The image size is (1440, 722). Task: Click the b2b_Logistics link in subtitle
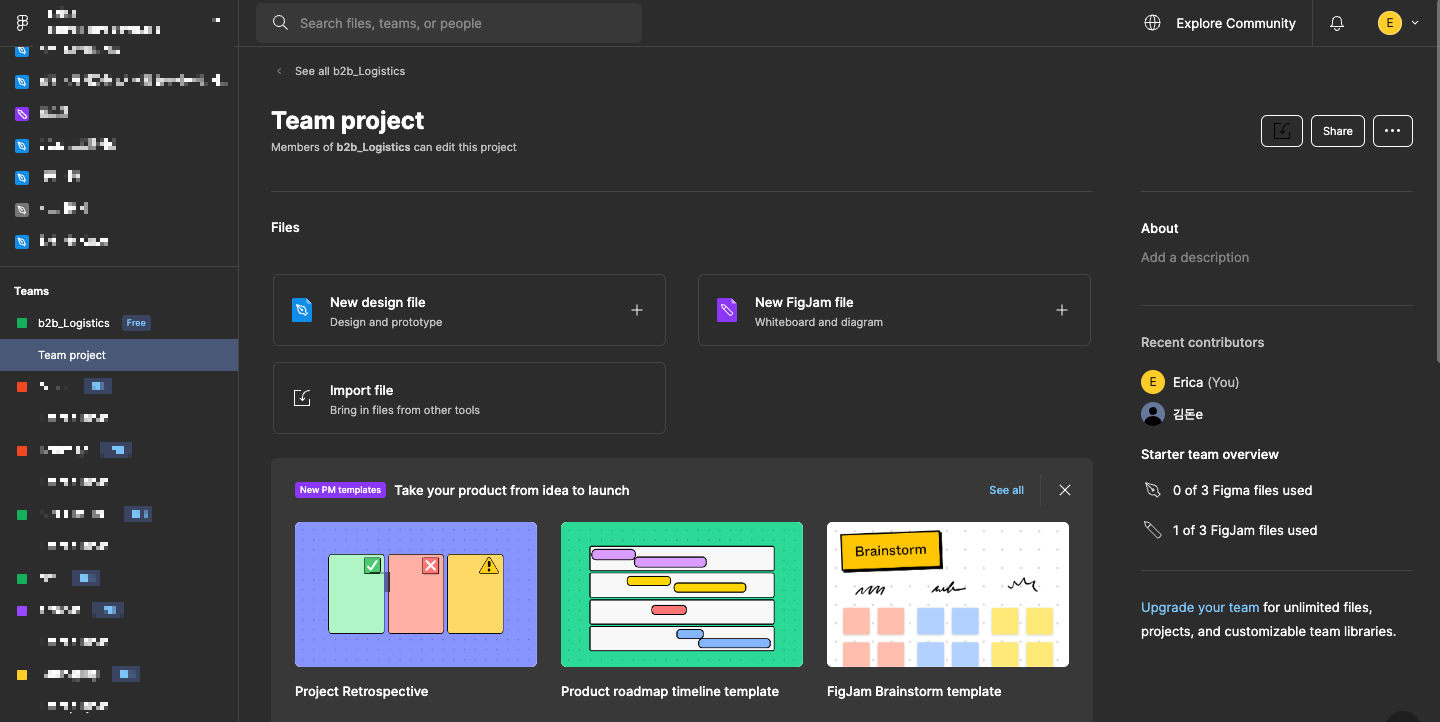point(373,147)
